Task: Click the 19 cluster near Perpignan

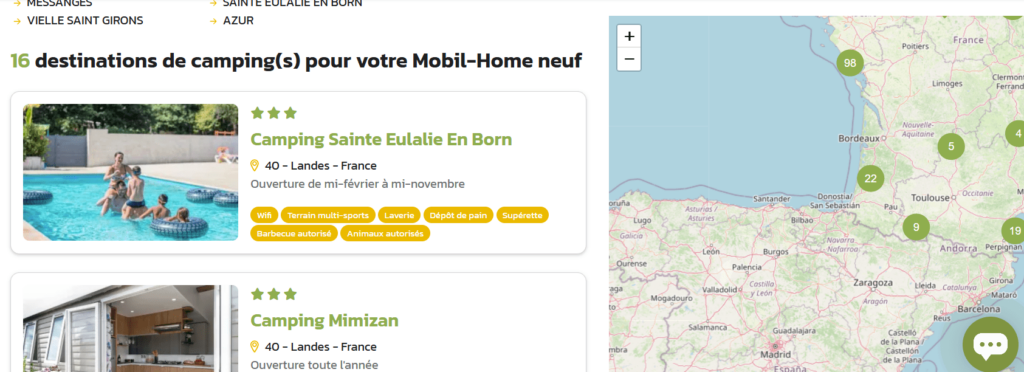Action: tap(1014, 230)
